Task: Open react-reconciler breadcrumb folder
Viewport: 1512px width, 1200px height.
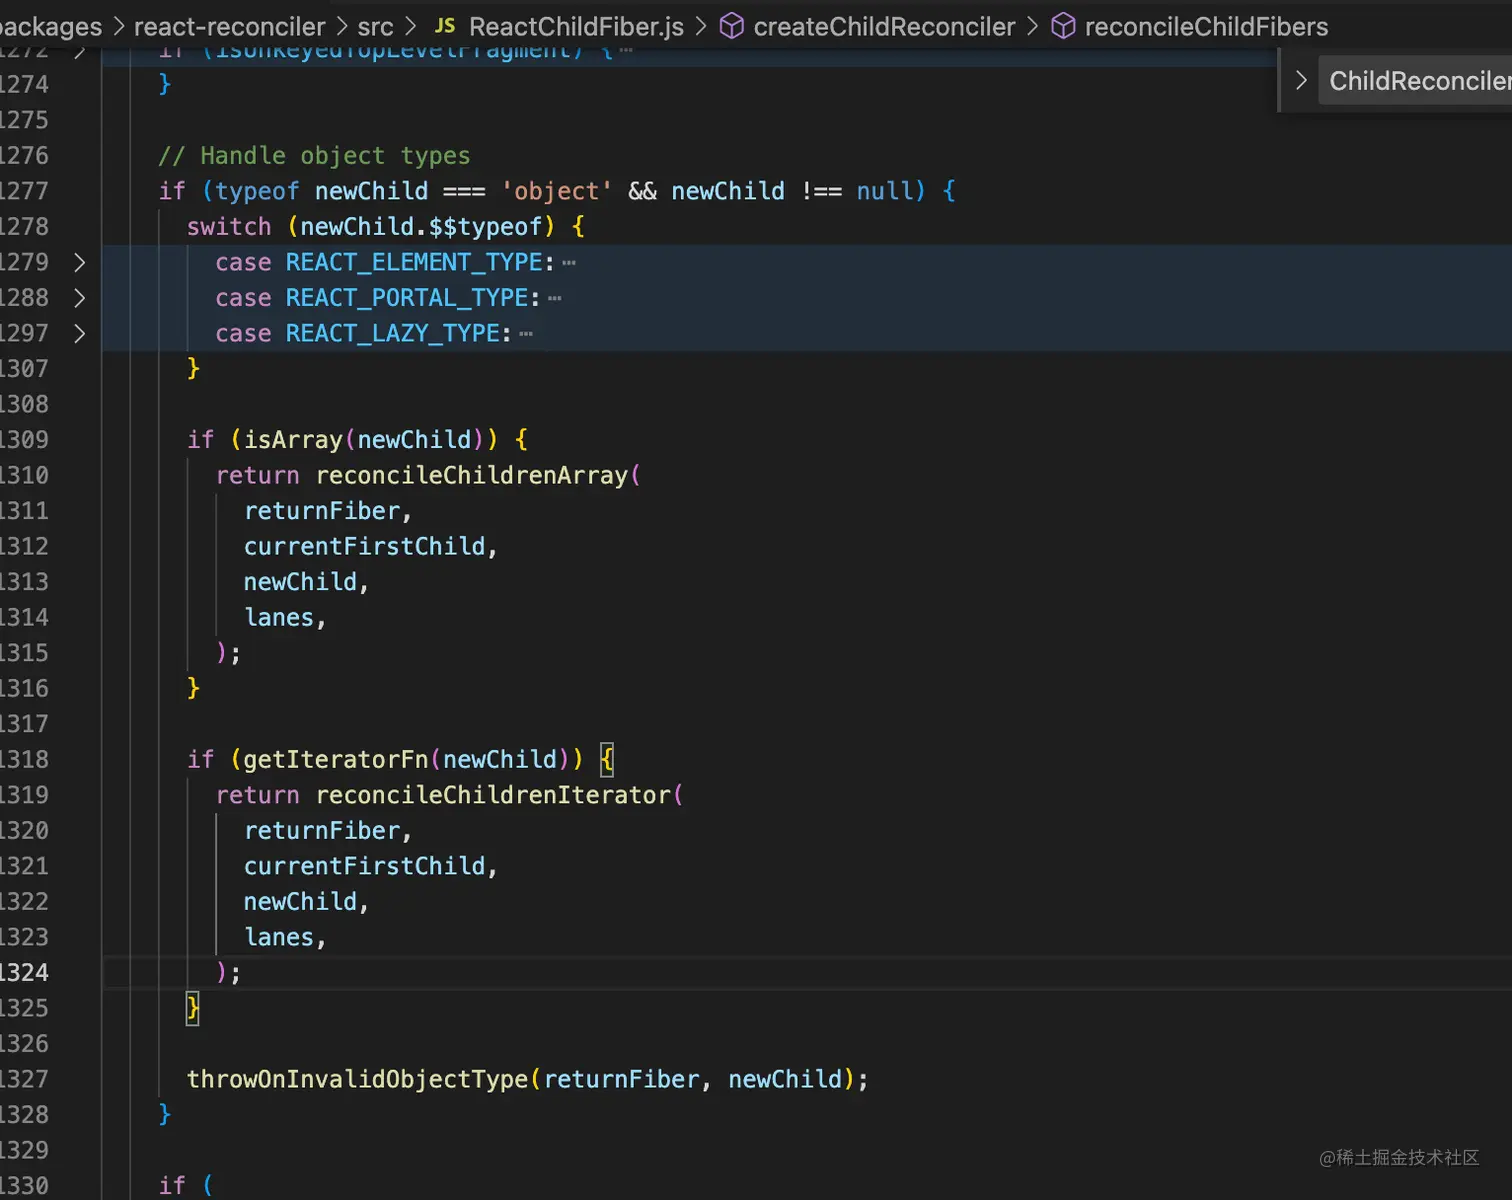Action: pyautogui.click(x=230, y=27)
